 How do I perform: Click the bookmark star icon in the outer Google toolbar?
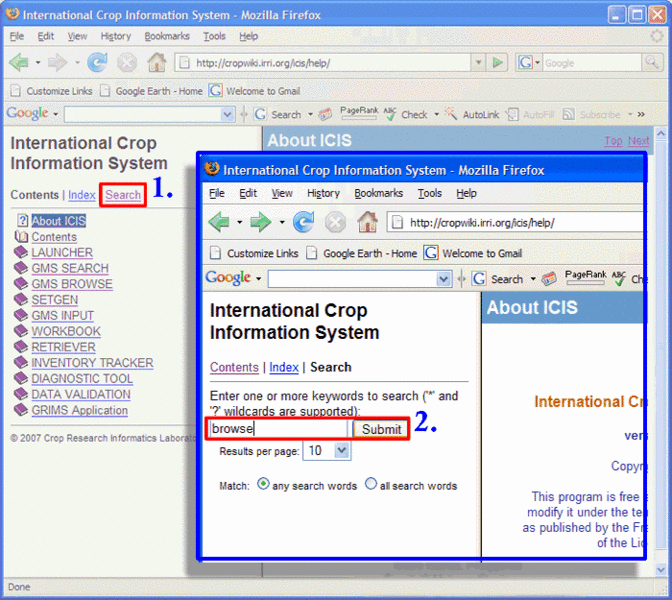coord(326,114)
